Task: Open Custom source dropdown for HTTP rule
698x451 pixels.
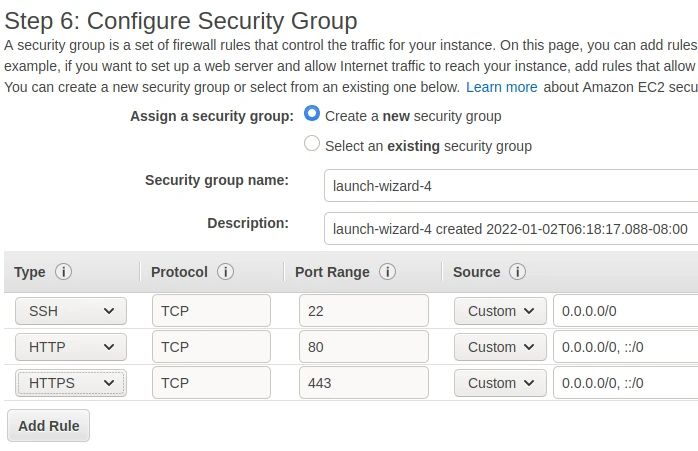Action: (x=500, y=347)
